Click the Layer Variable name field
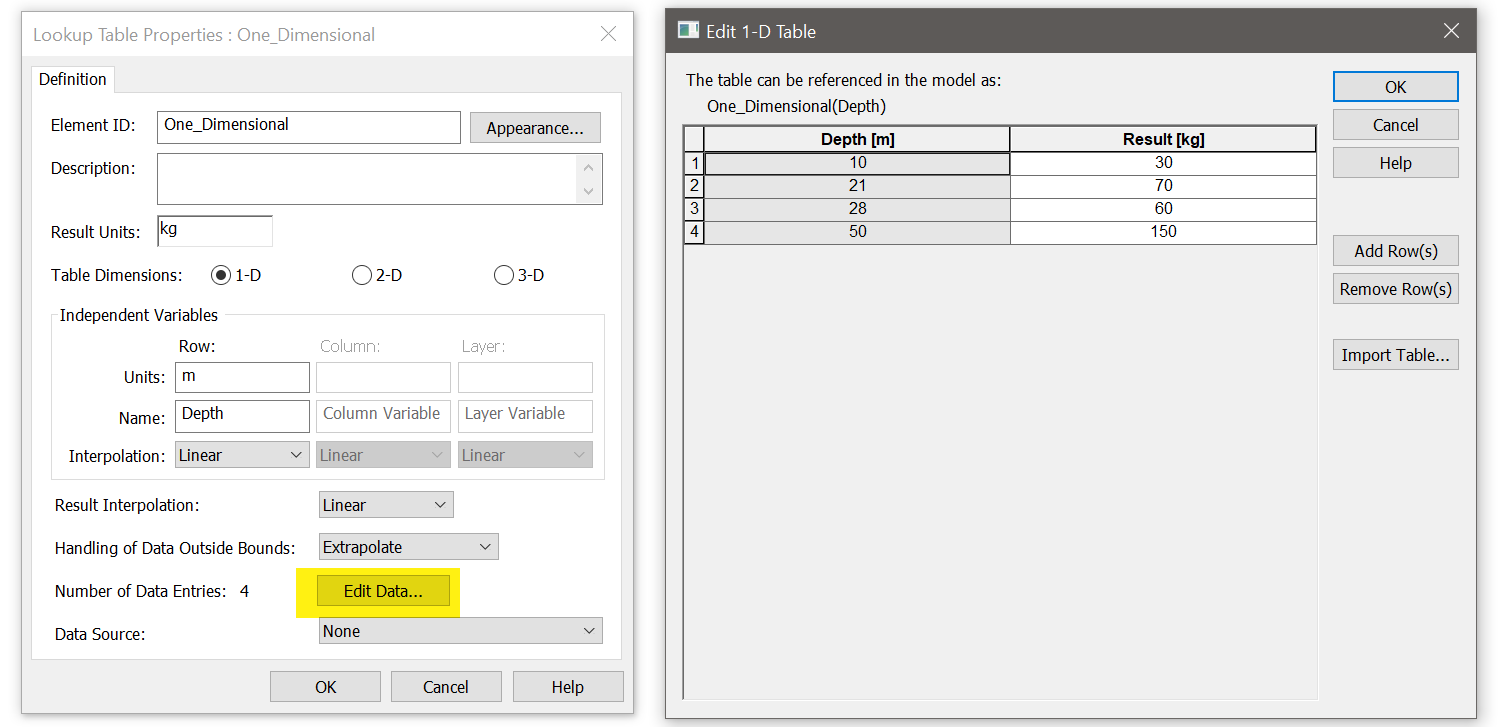 coord(526,416)
